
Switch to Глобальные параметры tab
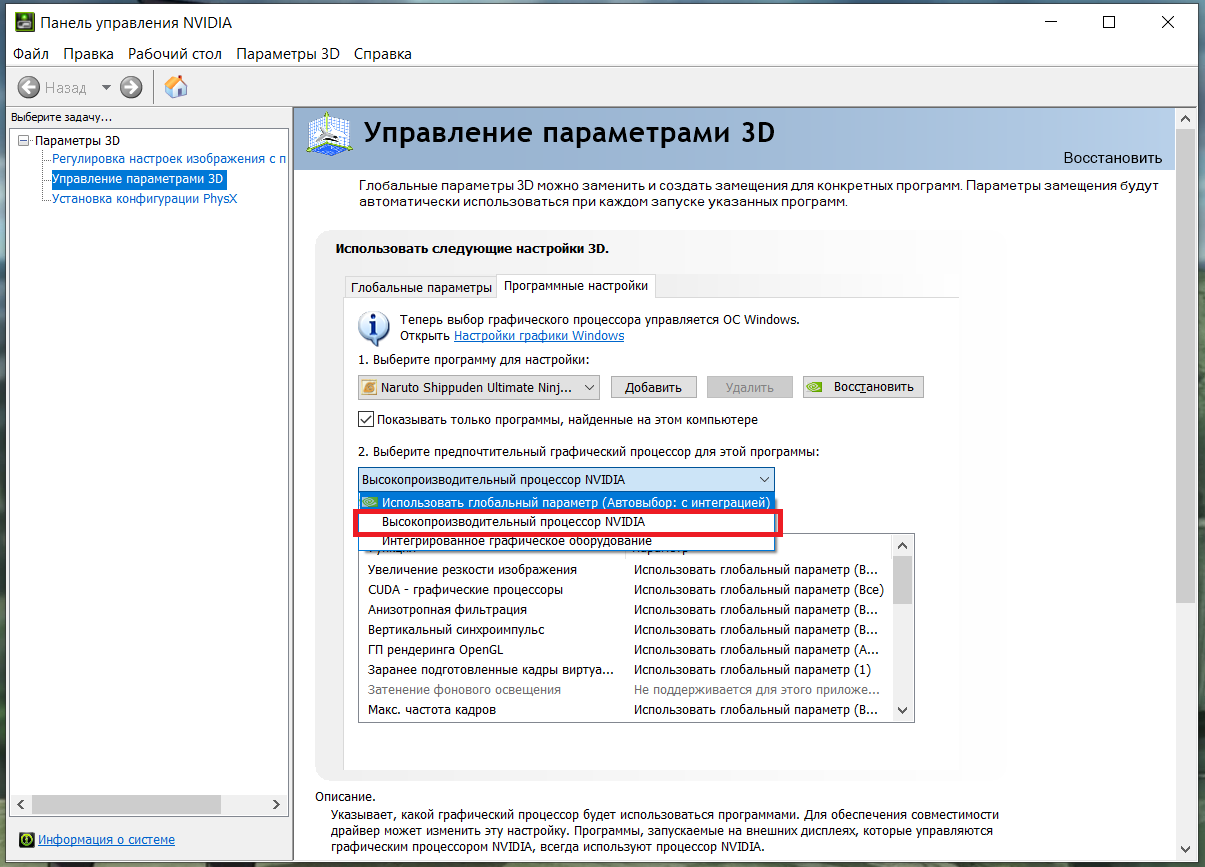[x=421, y=287]
